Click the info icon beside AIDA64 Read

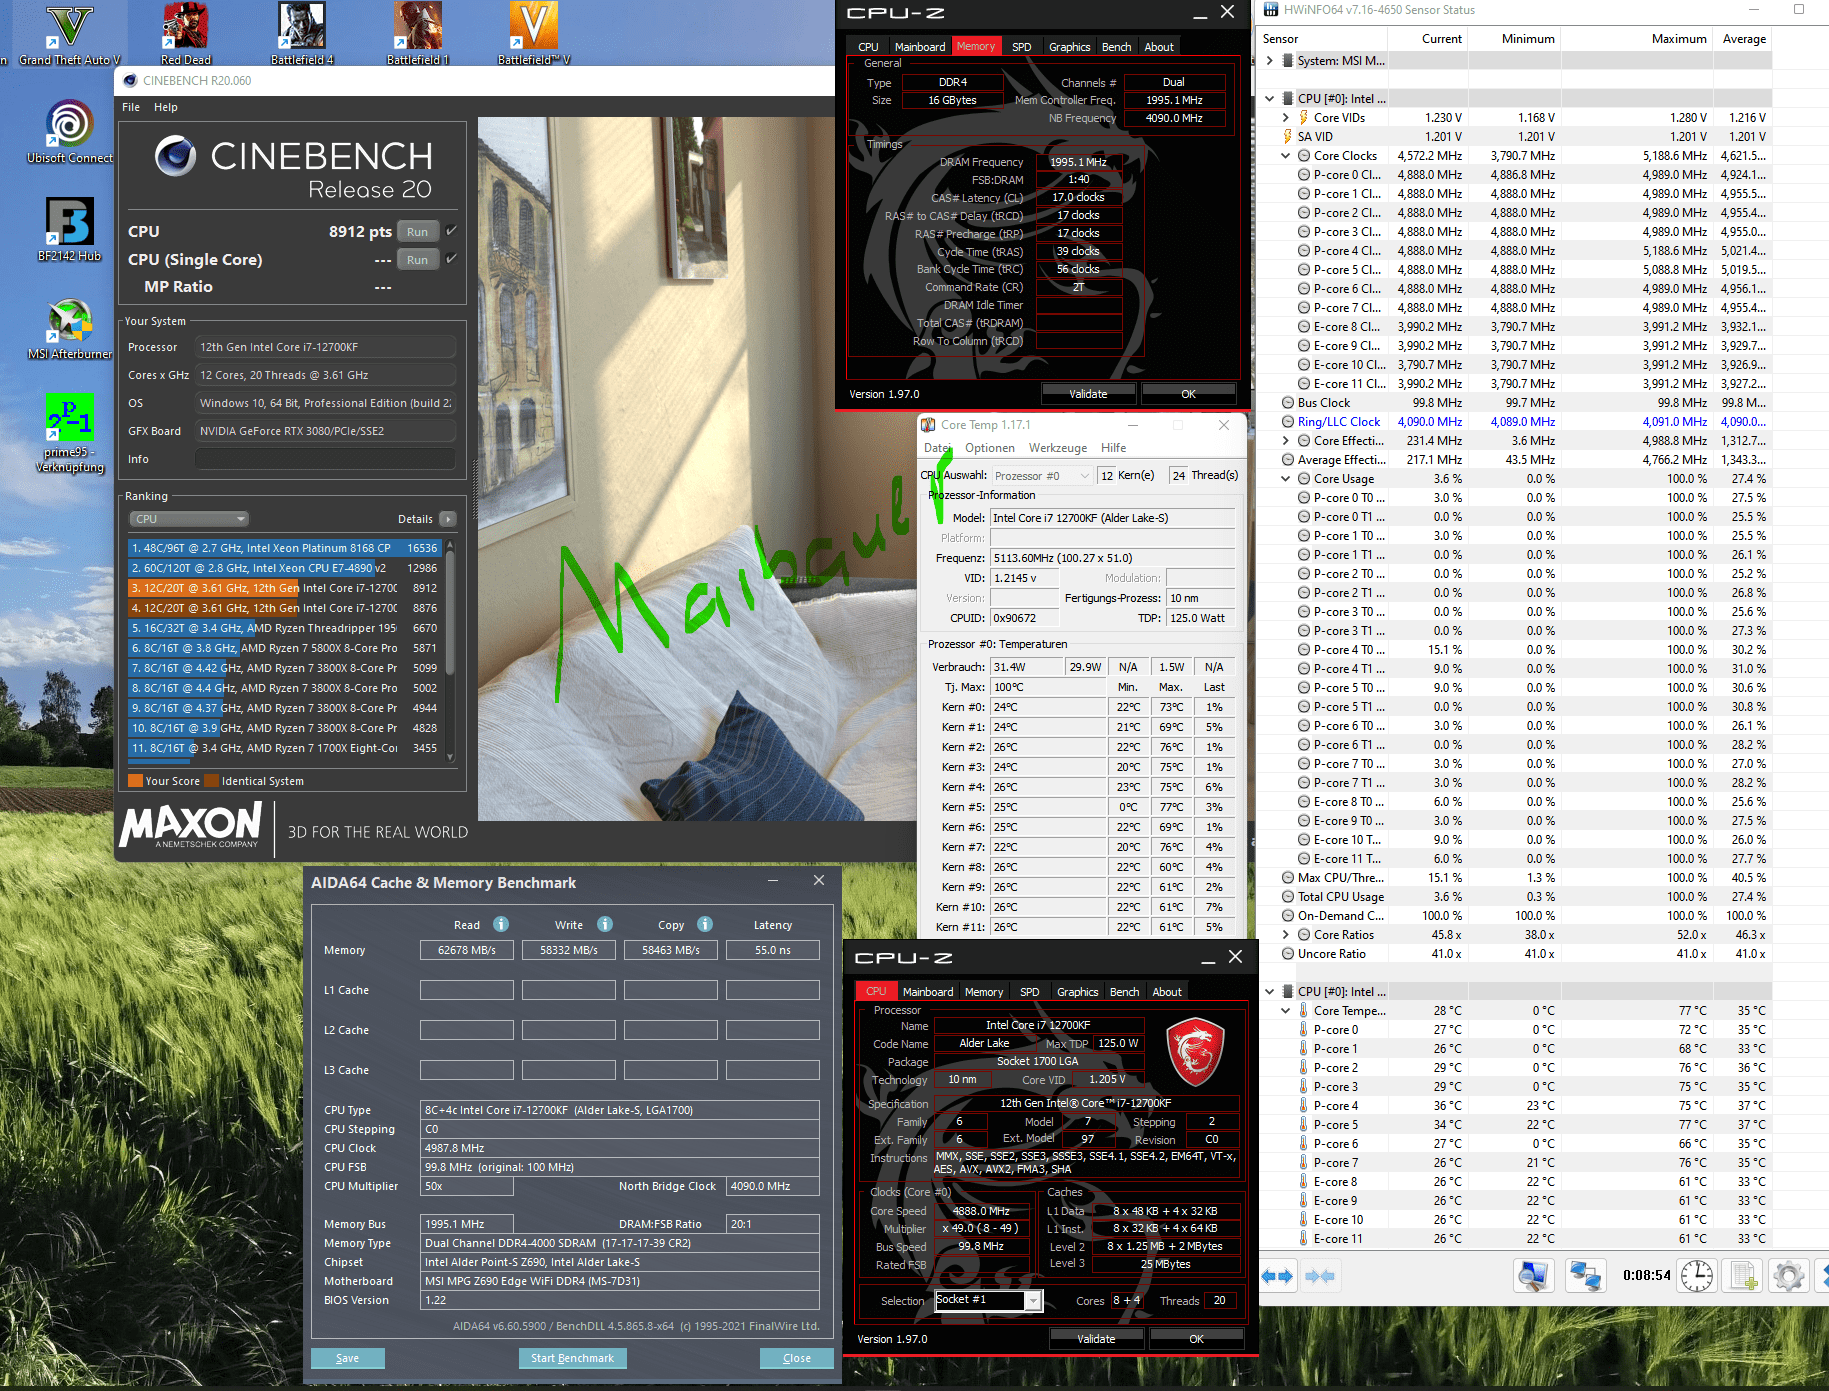pos(501,924)
